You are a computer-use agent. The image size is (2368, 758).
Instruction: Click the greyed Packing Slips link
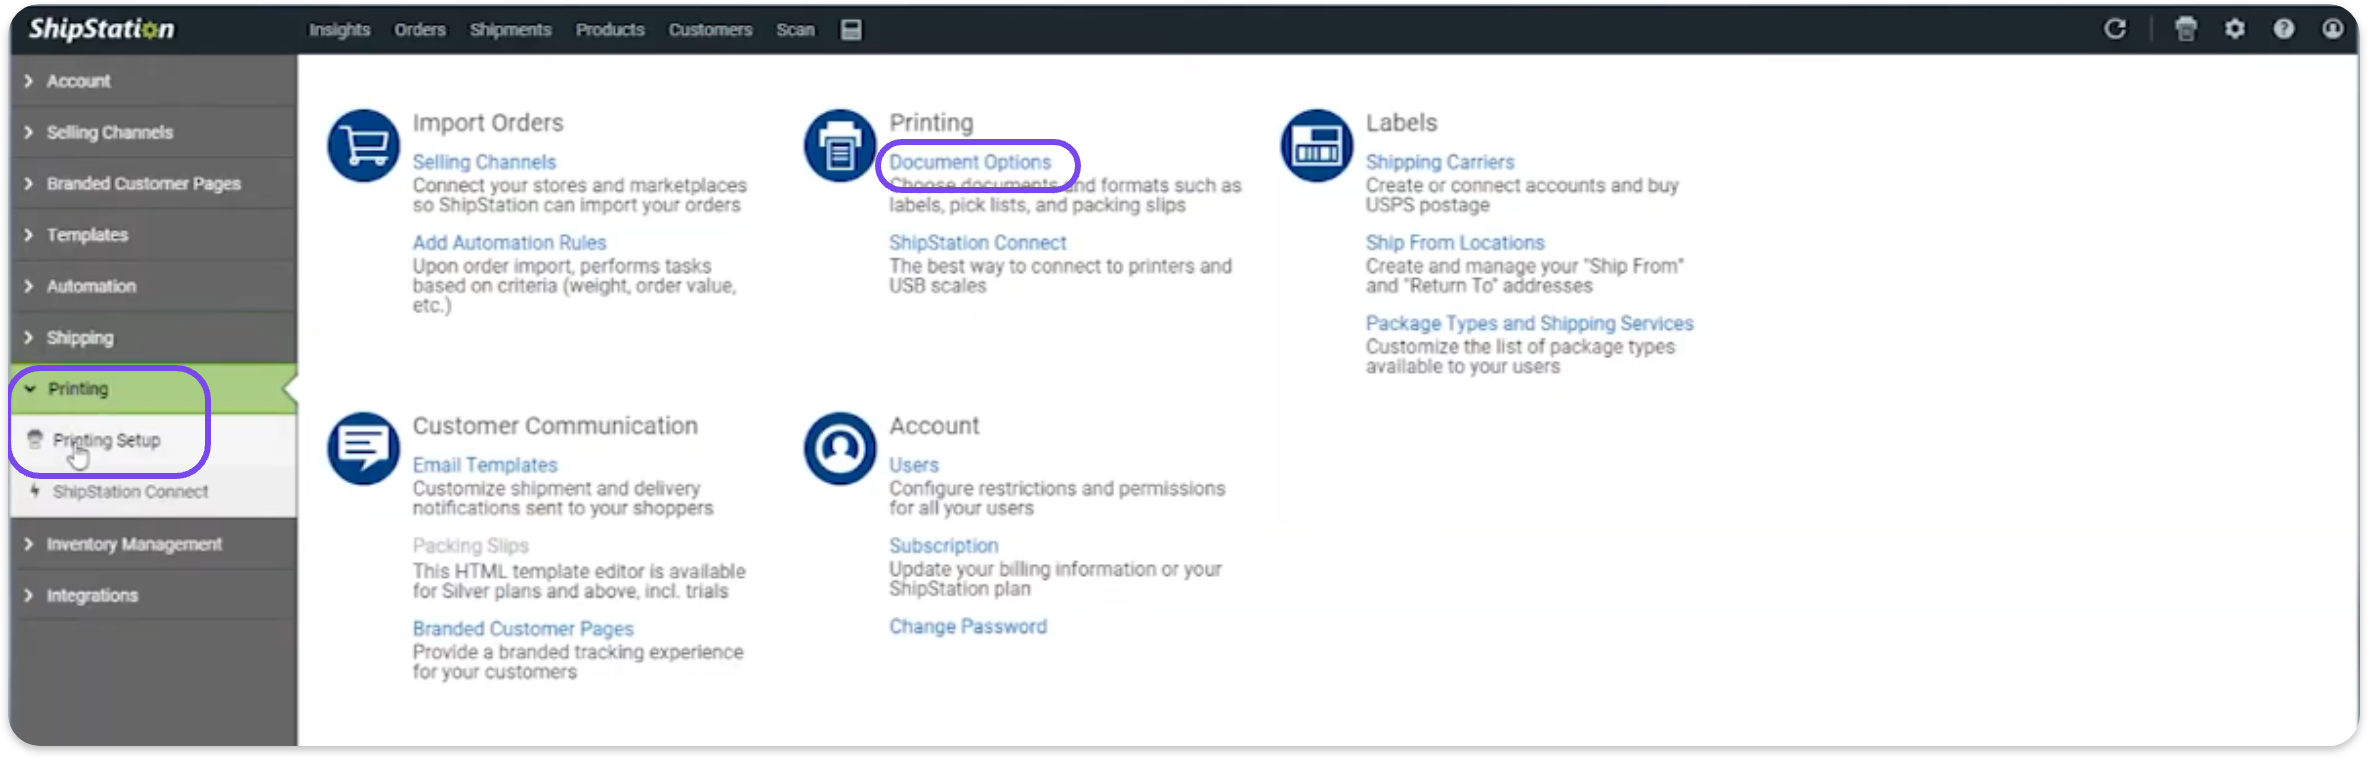click(x=470, y=546)
